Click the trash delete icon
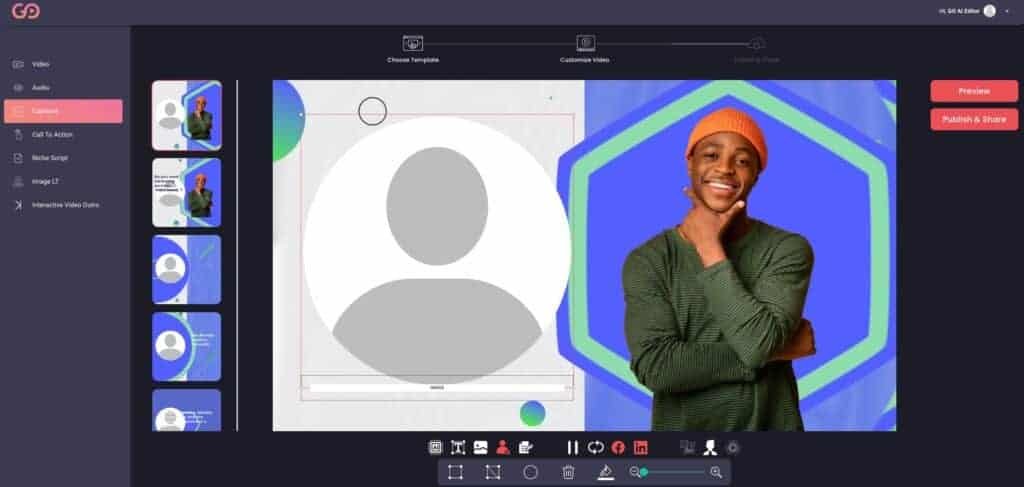The height and width of the screenshot is (487, 1024). click(568, 472)
